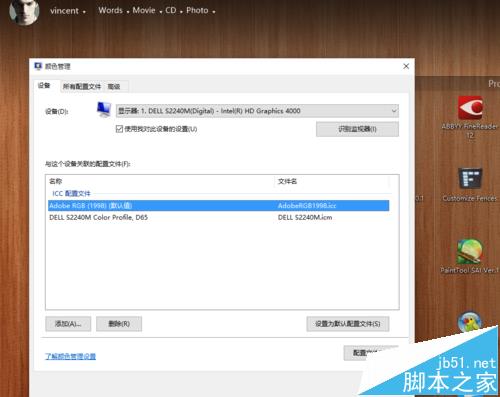Click the AdobeRGB1998.icc file name cell
Viewport: 500px width, 397px height.
point(307,206)
